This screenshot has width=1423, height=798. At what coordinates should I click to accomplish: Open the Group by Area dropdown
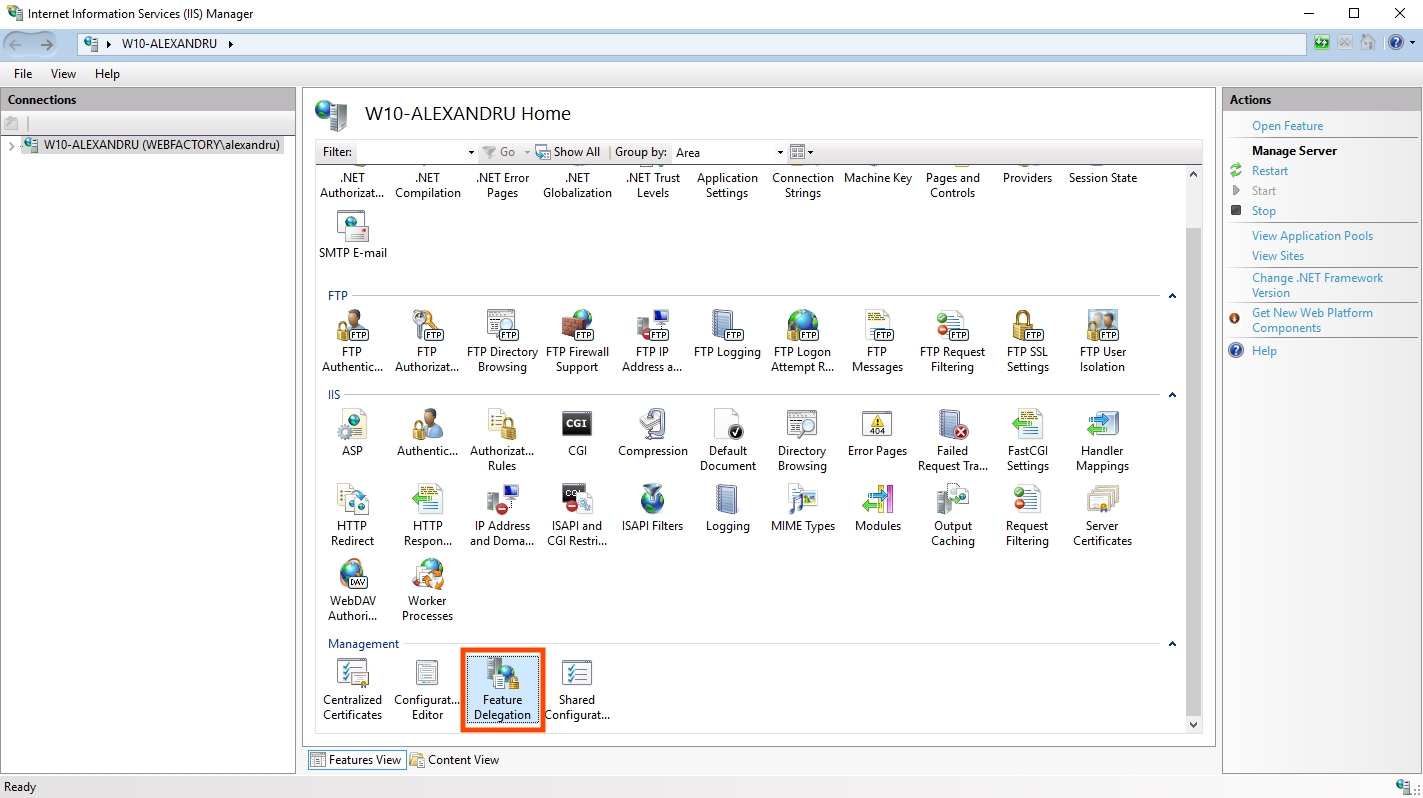pyautogui.click(x=730, y=152)
